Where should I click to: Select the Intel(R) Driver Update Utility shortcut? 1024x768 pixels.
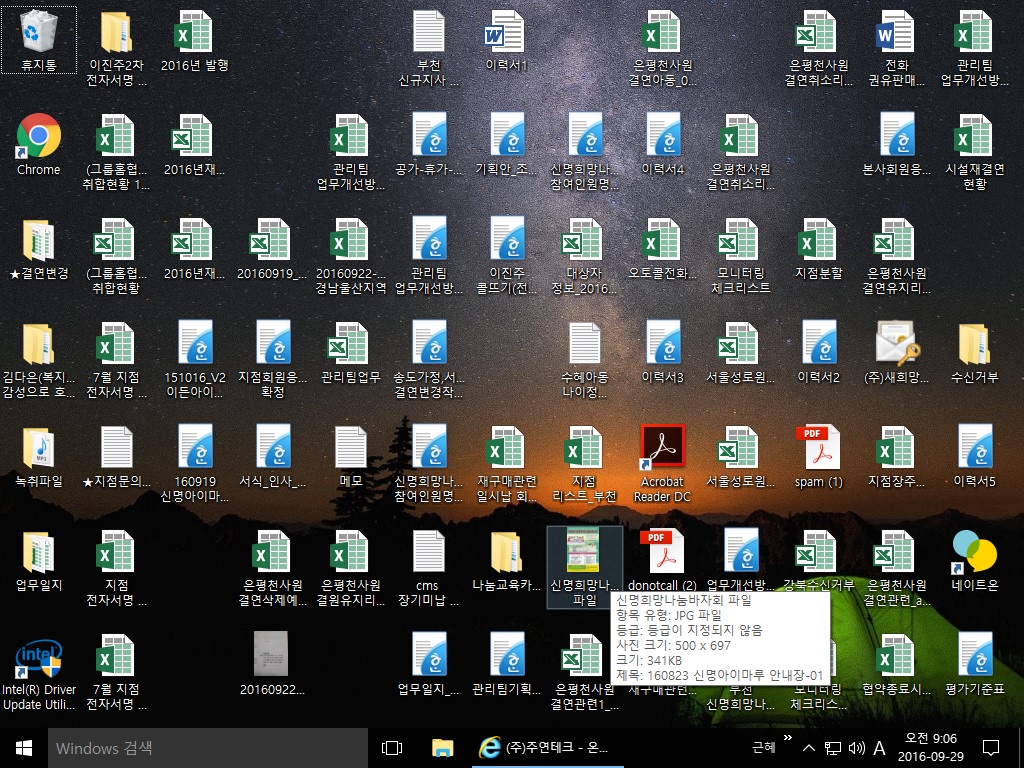39,673
